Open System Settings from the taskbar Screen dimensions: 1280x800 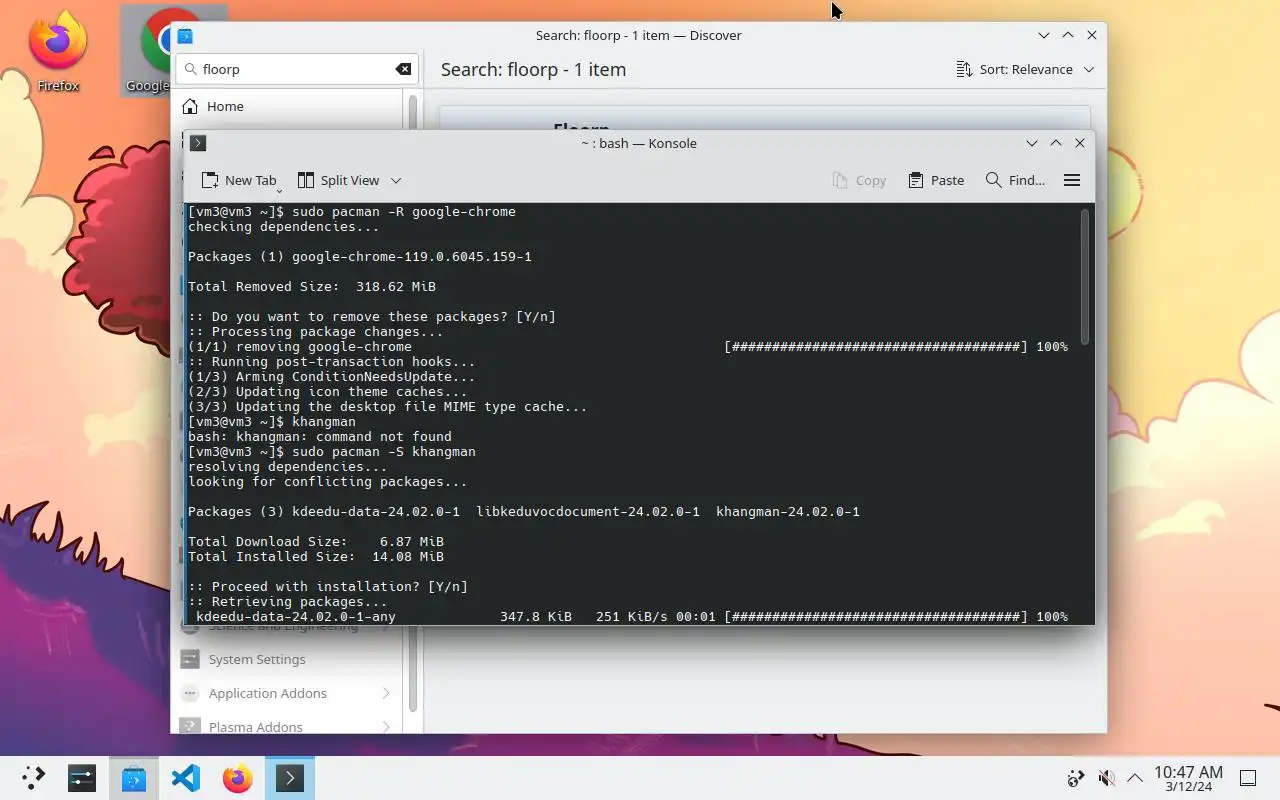[x=82, y=778]
